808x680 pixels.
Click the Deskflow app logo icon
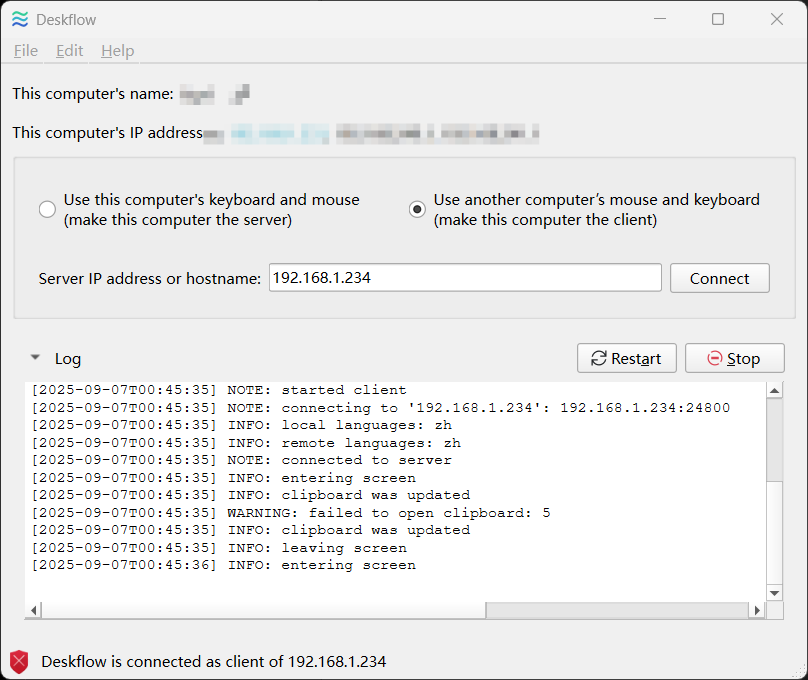(x=20, y=20)
